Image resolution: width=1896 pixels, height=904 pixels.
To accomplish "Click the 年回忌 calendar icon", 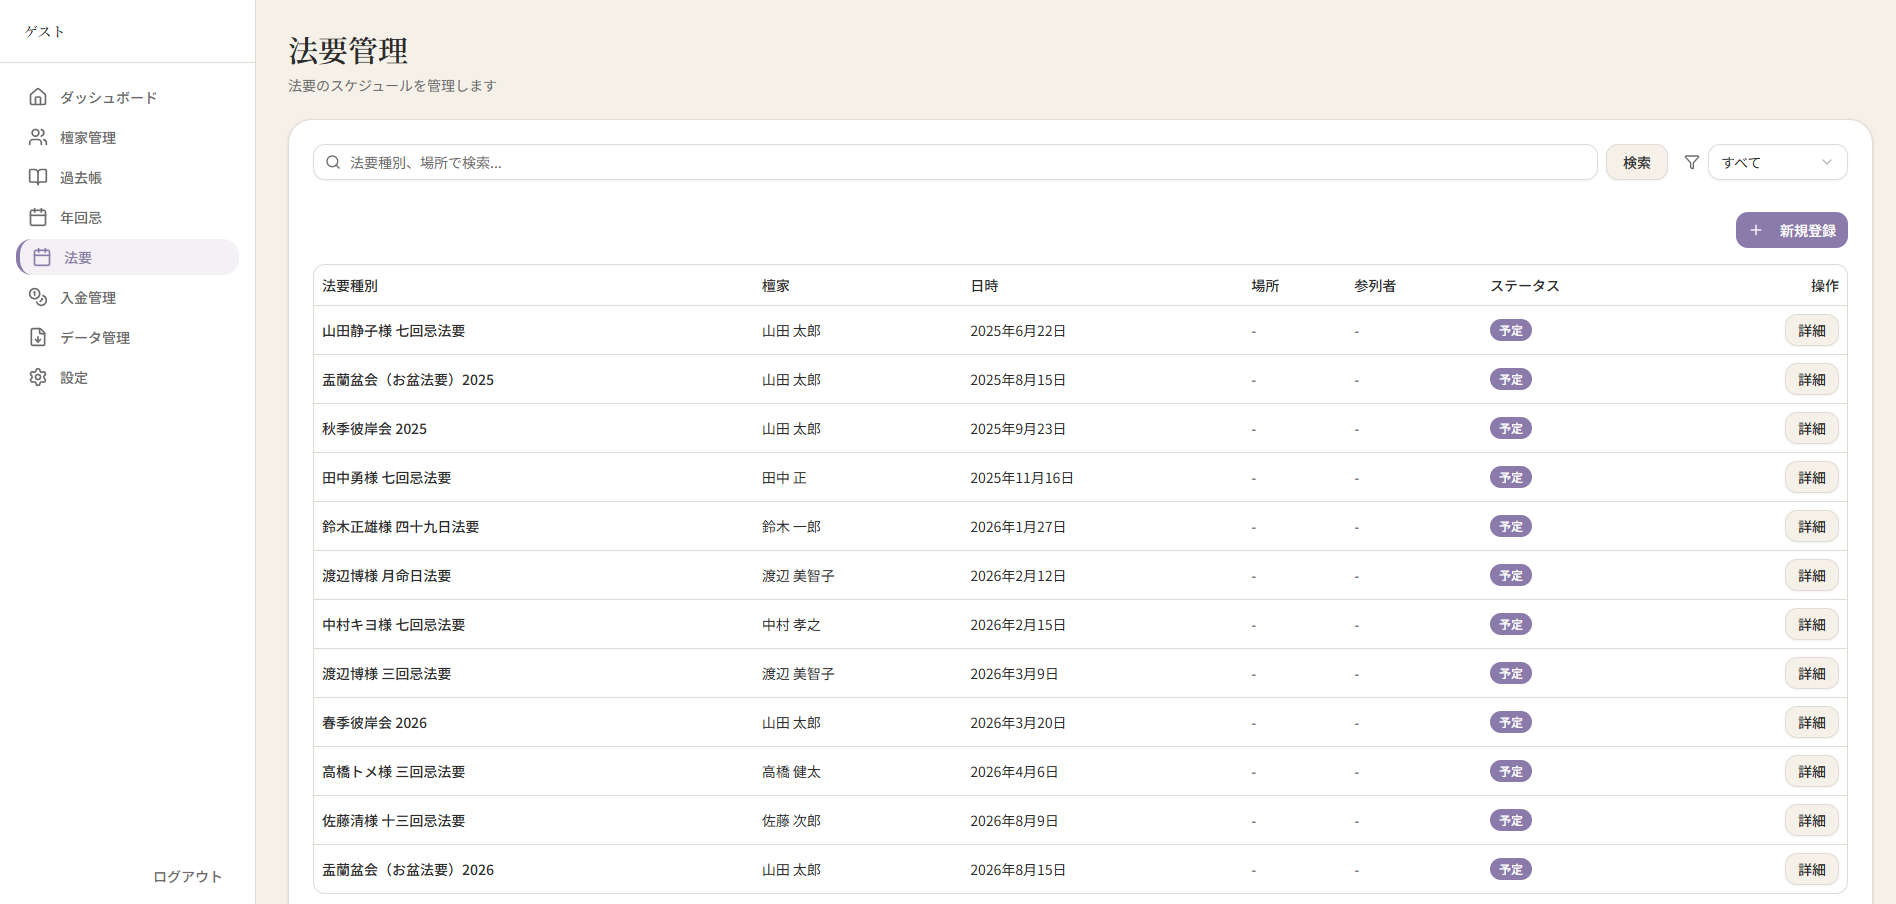I will pyautogui.click(x=38, y=217).
